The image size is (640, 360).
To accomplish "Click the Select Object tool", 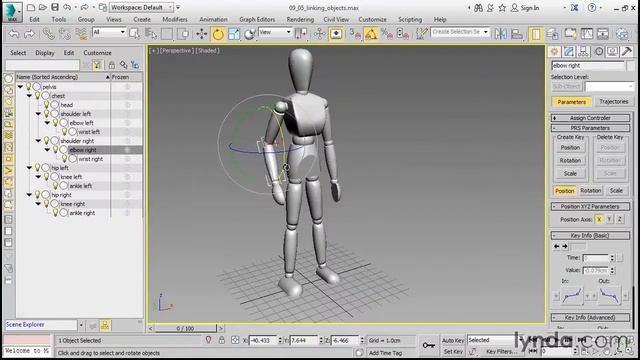I will [x=134, y=34].
